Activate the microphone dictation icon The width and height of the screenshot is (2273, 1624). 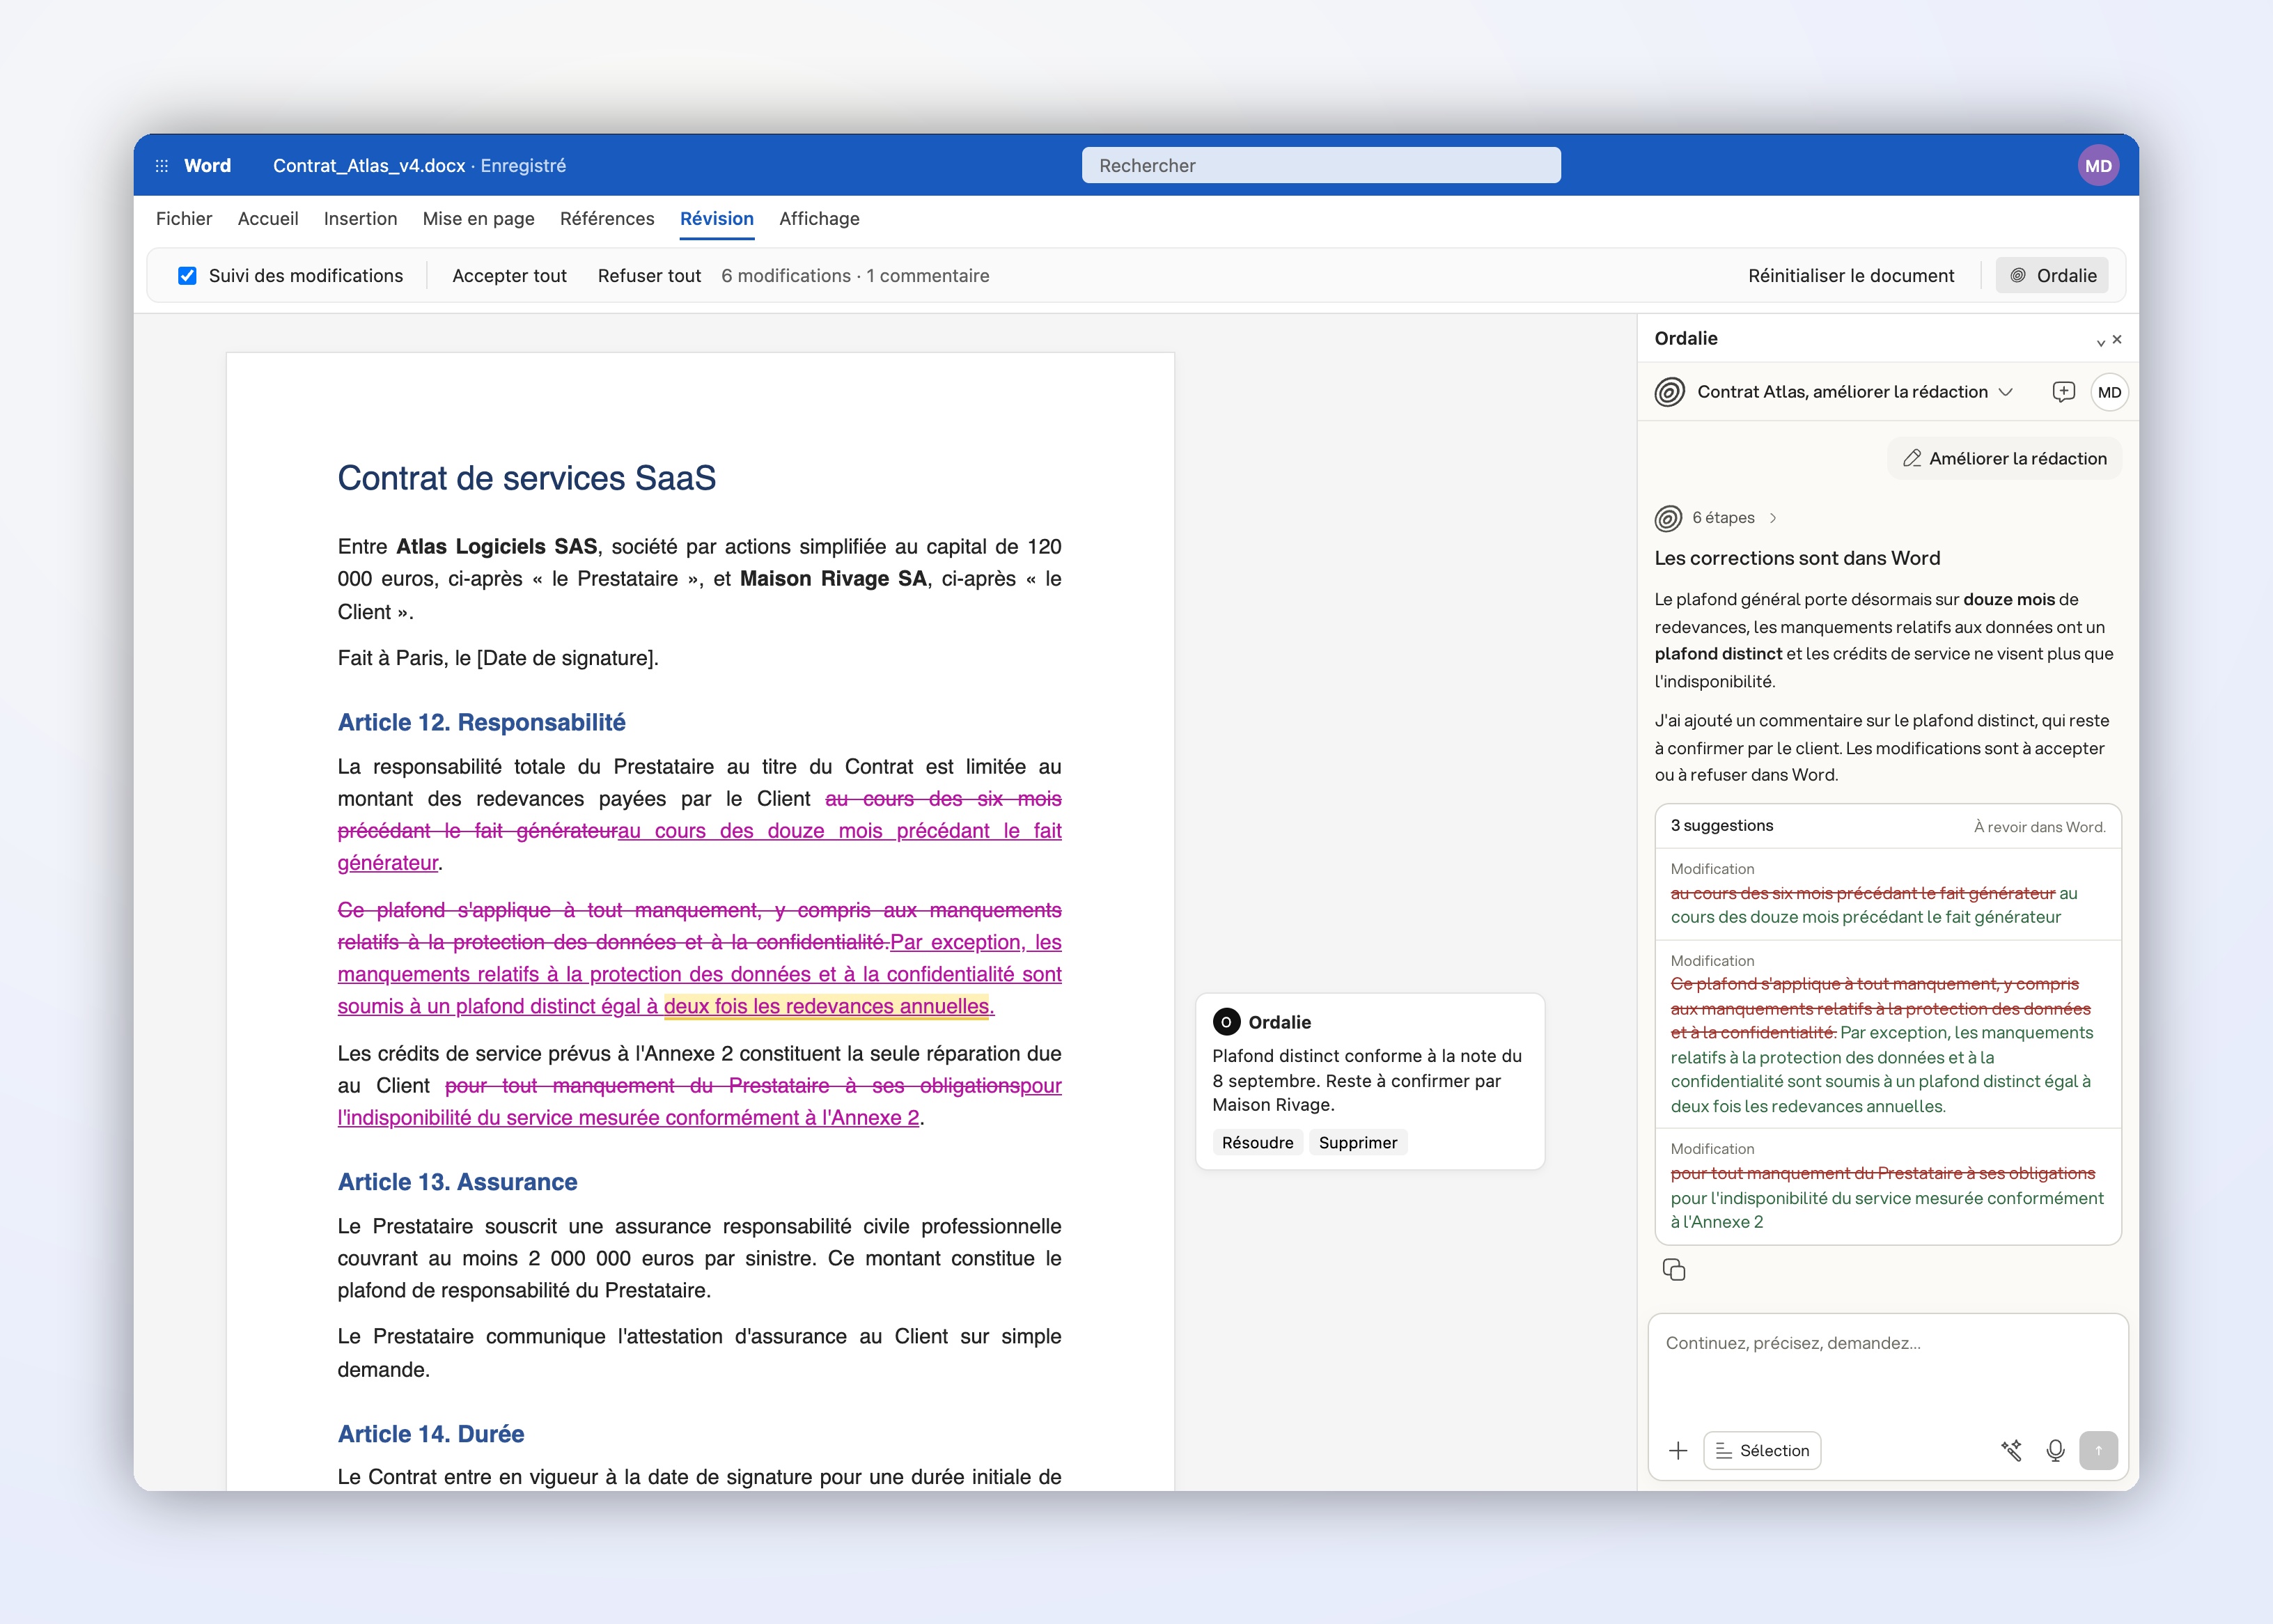click(2055, 1450)
